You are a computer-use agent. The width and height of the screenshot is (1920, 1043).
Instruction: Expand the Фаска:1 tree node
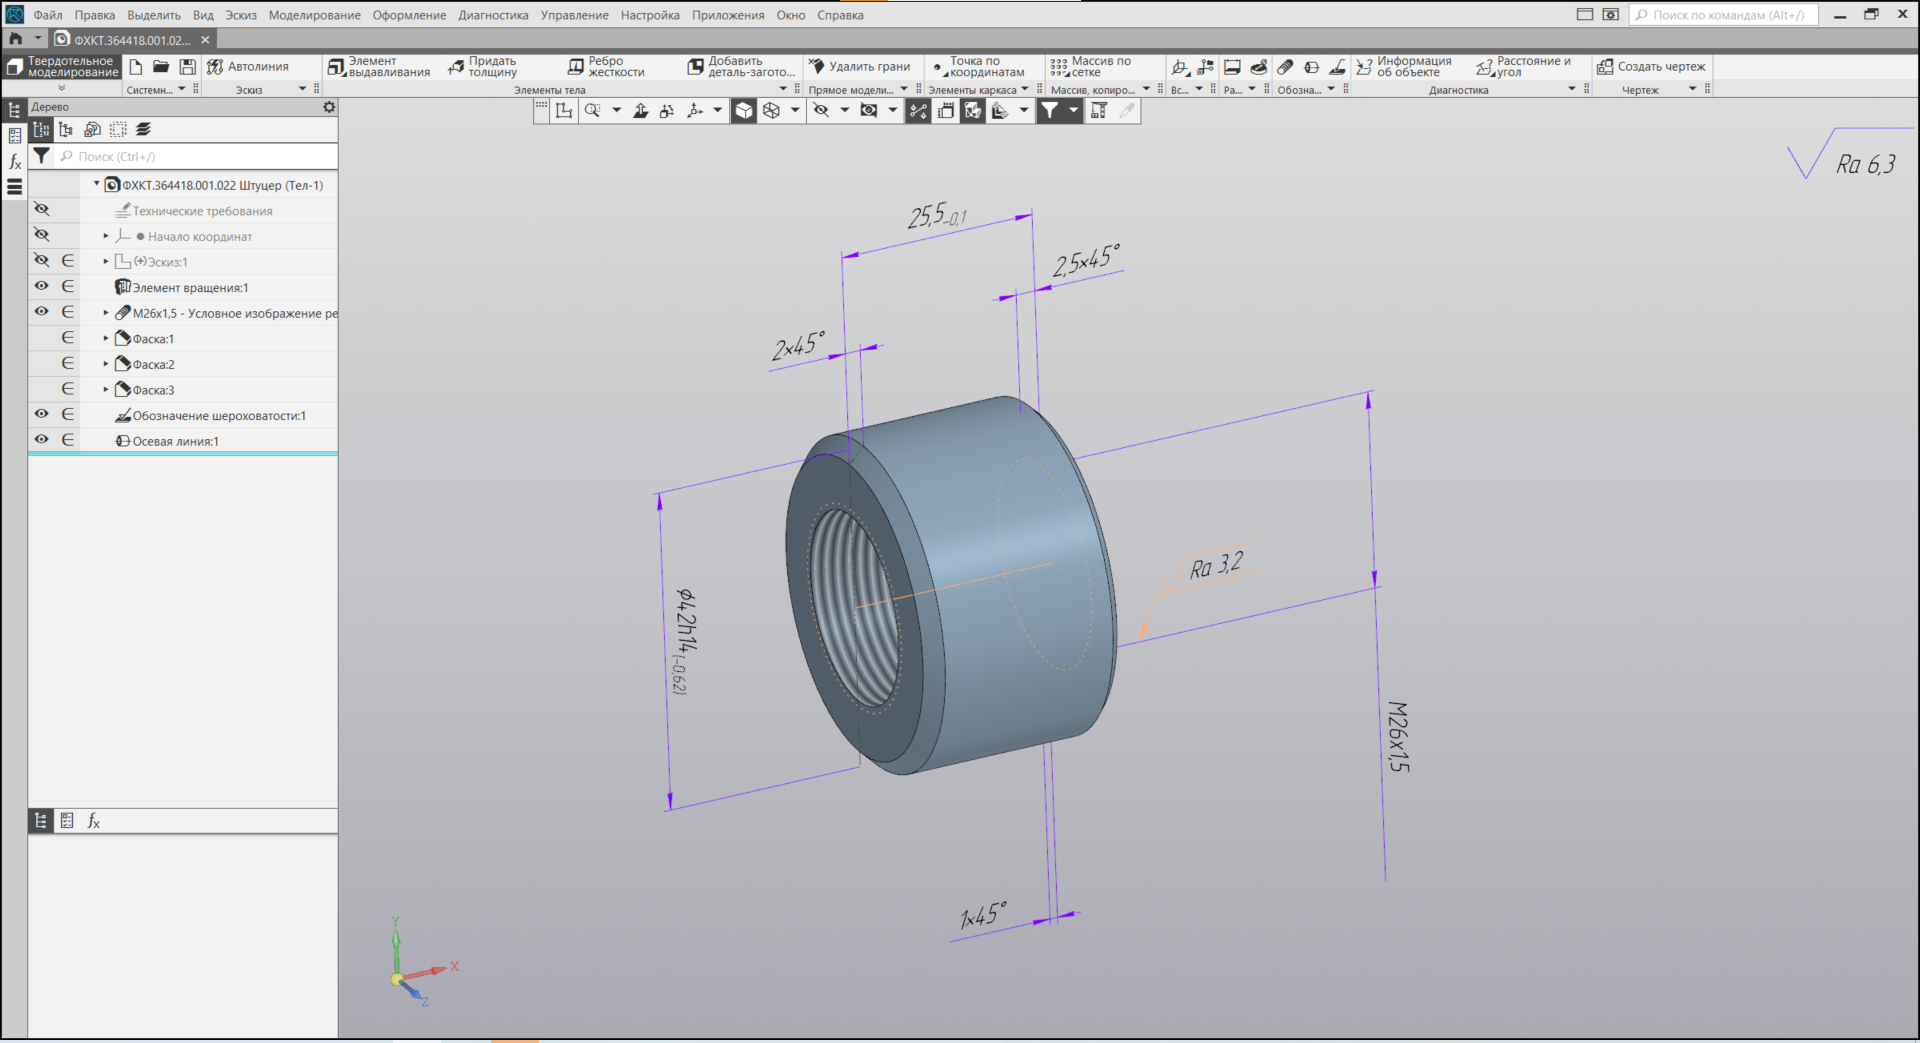[x=106, y=338]
